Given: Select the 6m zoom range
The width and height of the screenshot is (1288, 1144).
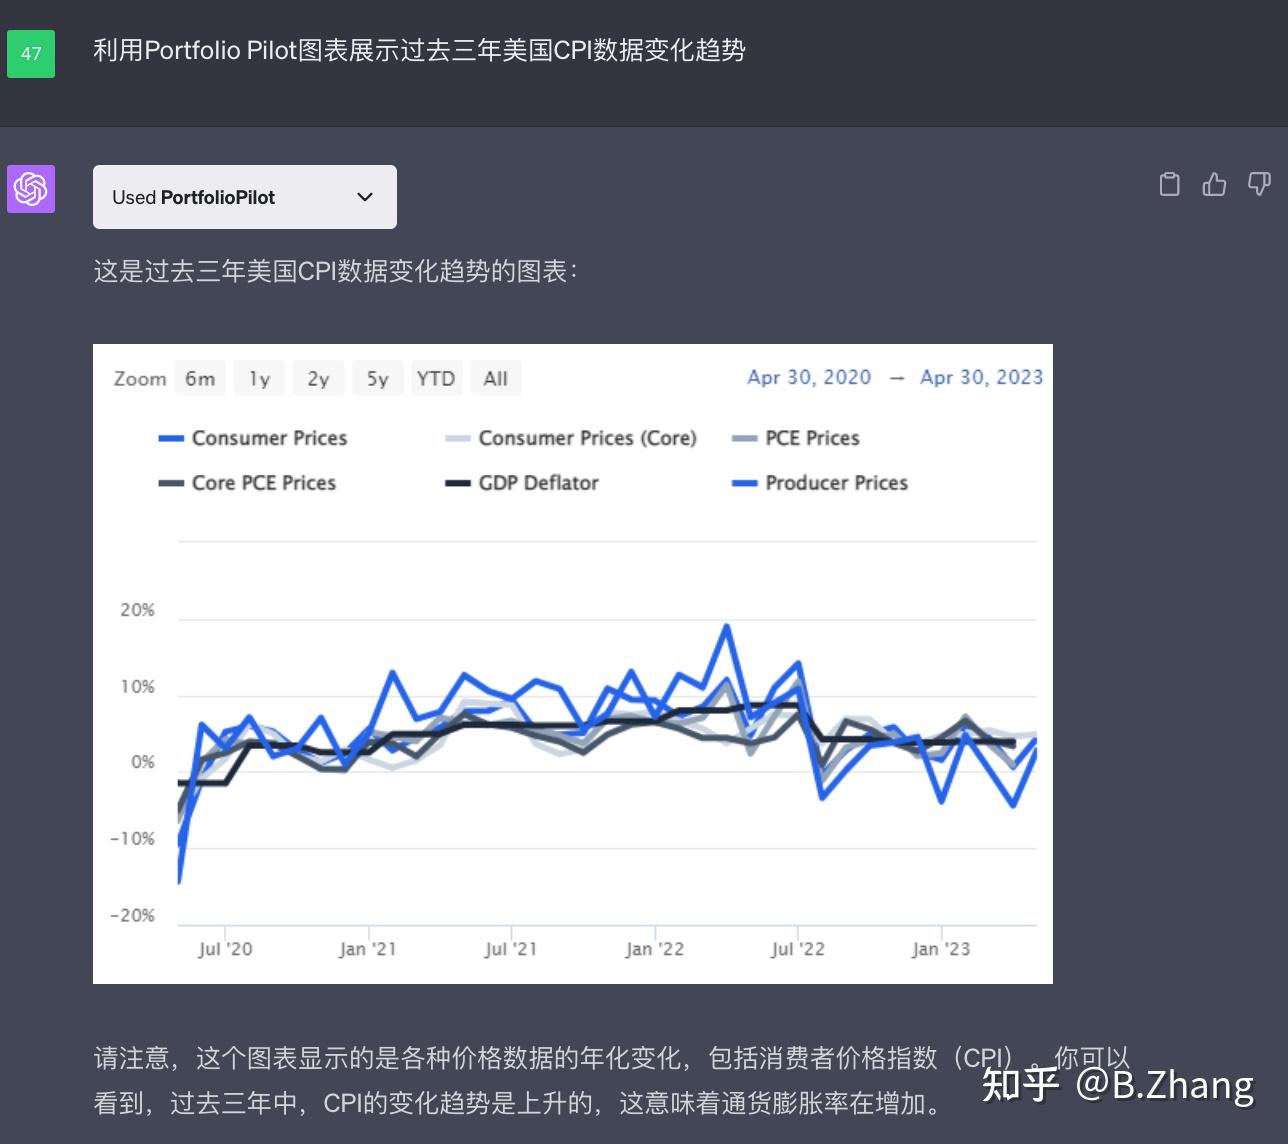Looking at the screenshot, I should coord(200,378).
